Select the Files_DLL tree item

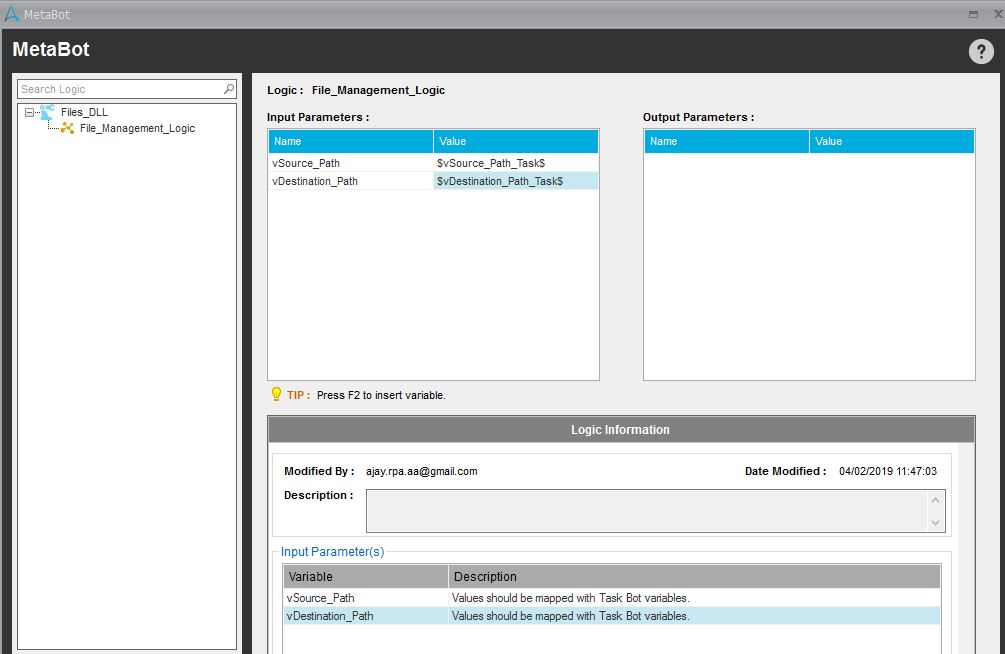[84, 112]
